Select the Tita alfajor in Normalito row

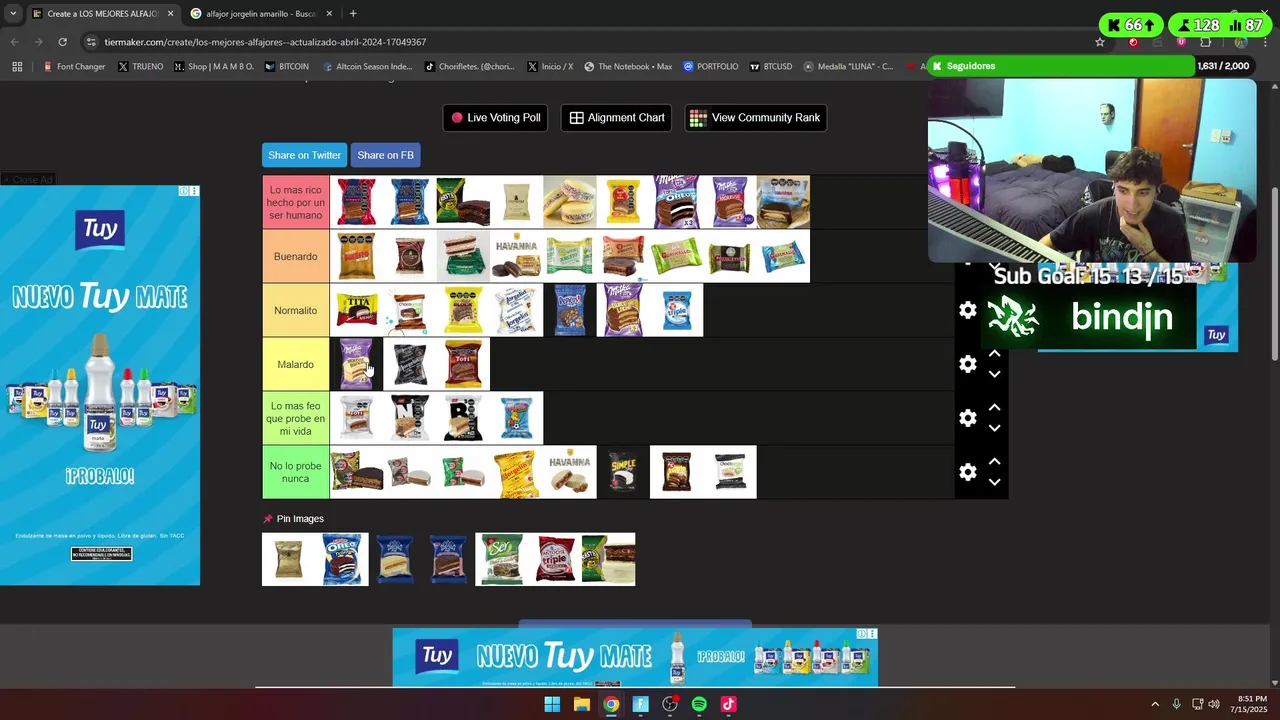pyautogui.click(x=356, y=310)
